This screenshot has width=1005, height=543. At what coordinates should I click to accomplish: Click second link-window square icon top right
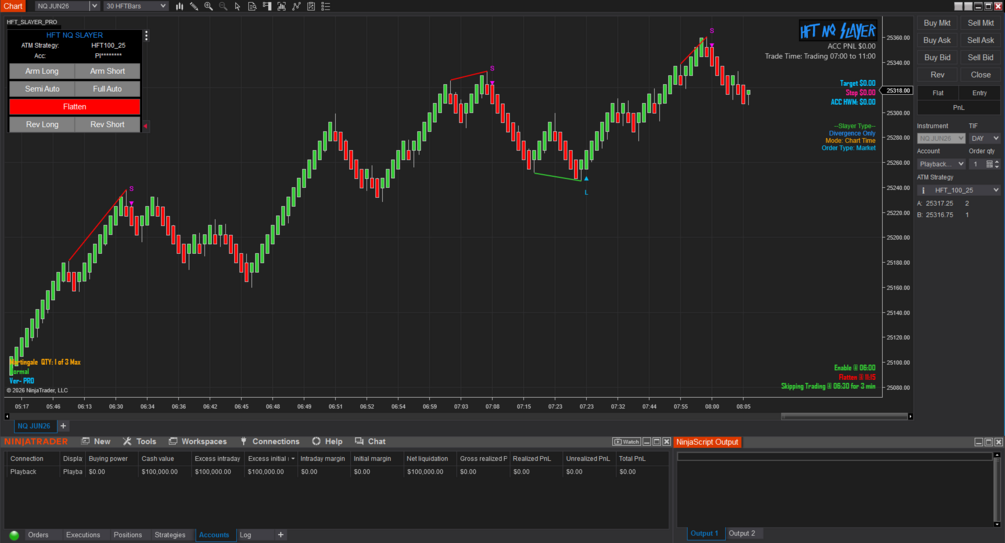[x=968, y=6]
